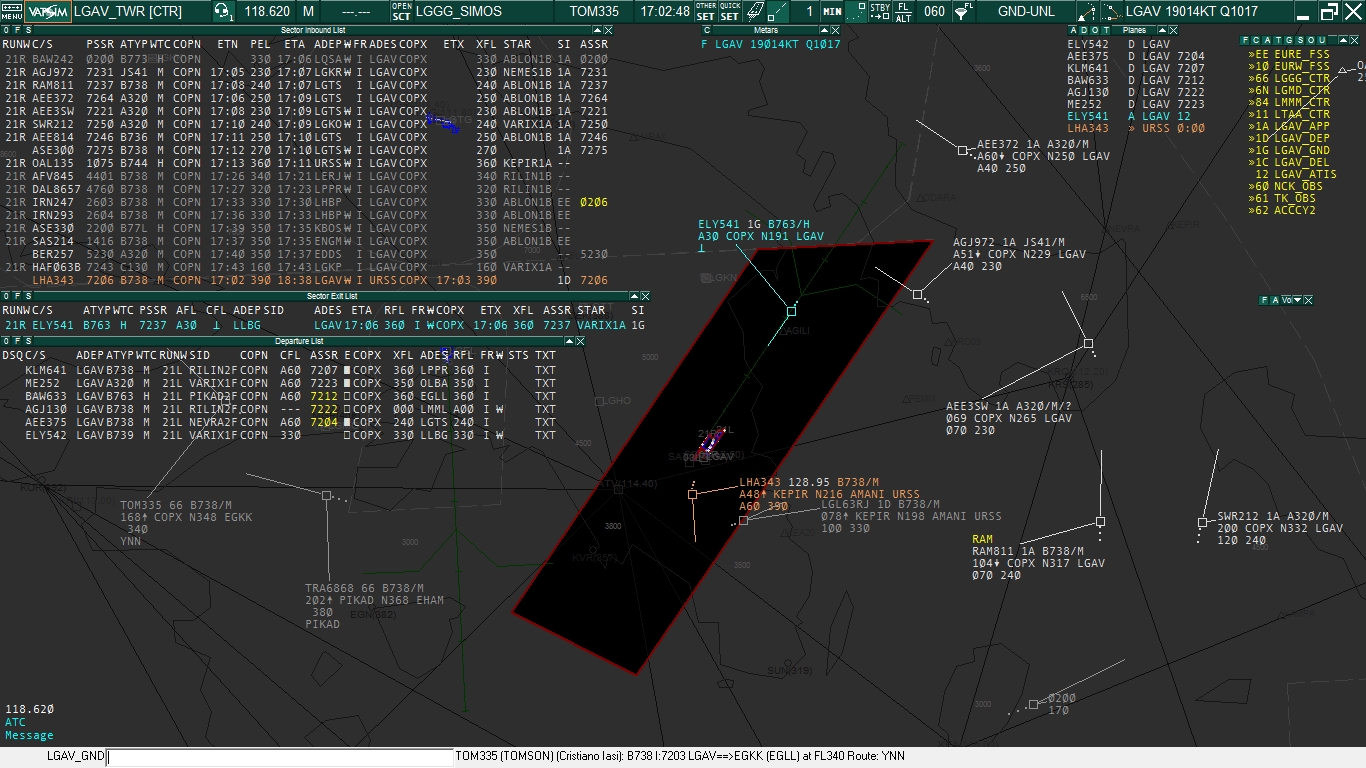The height and width of the screenshot is (768, 1366).
Task: Click in the command line input field
Action: coord(280,757)
